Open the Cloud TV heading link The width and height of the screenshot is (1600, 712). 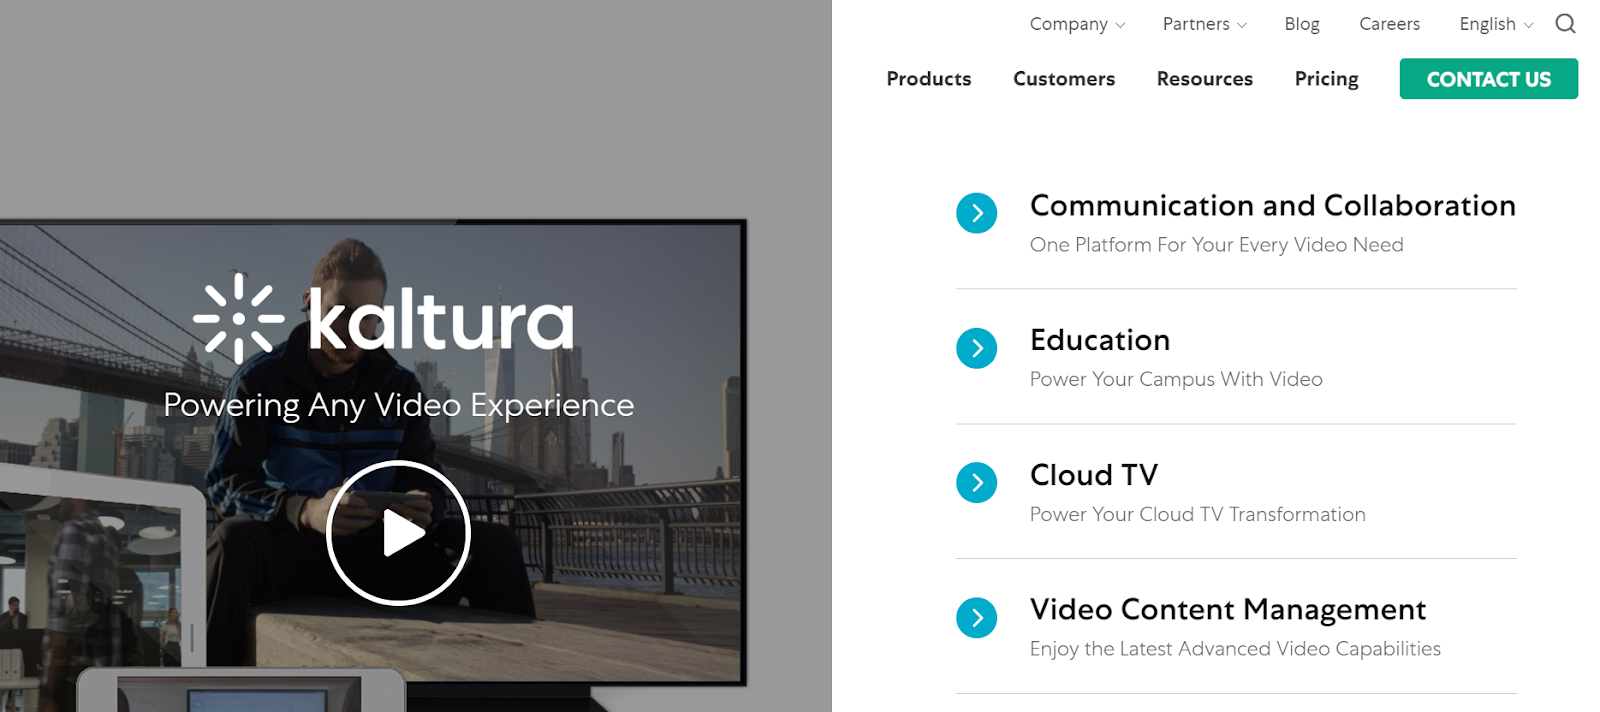click(x=1094, y=475)
